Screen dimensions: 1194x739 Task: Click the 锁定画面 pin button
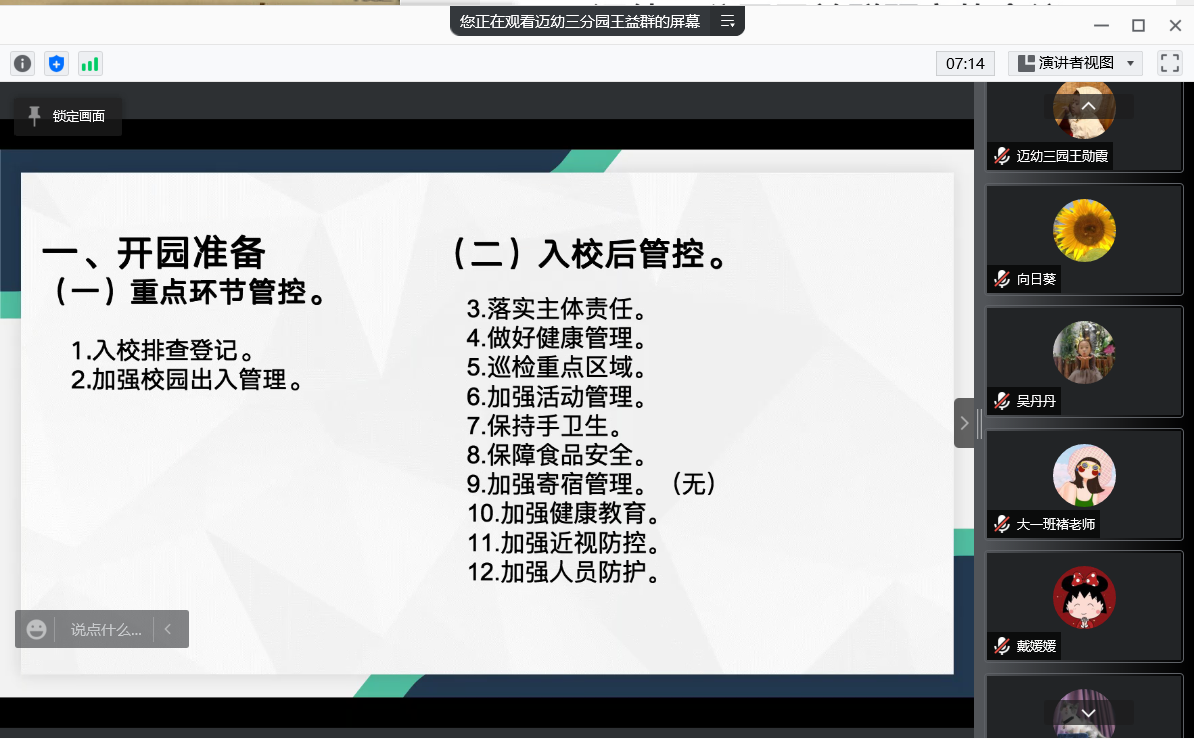[x=67, y=116]
